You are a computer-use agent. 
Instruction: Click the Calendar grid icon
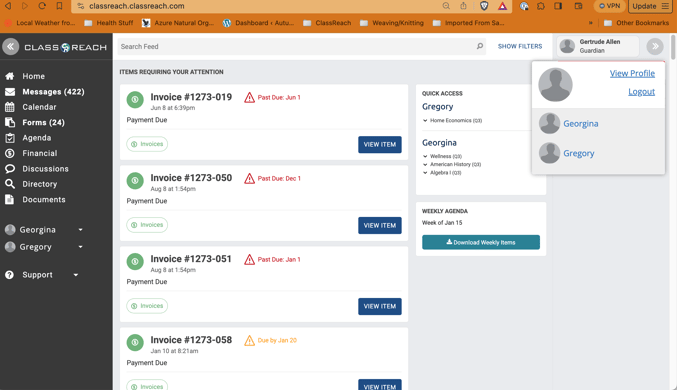[9, 107]
